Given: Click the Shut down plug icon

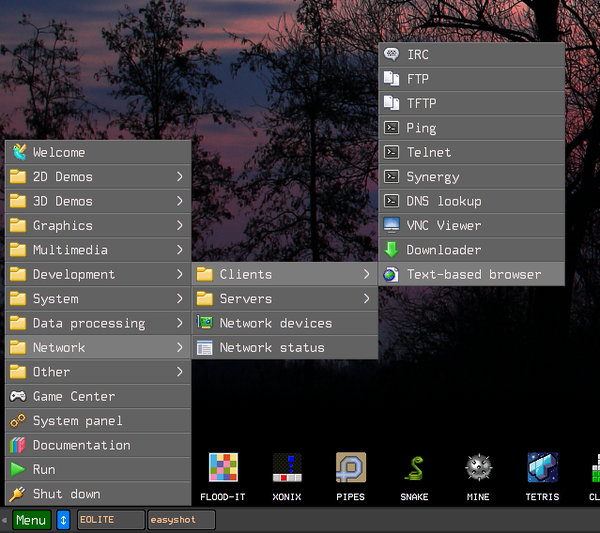Looking at the screenshot, I should (x=17, y=494).
